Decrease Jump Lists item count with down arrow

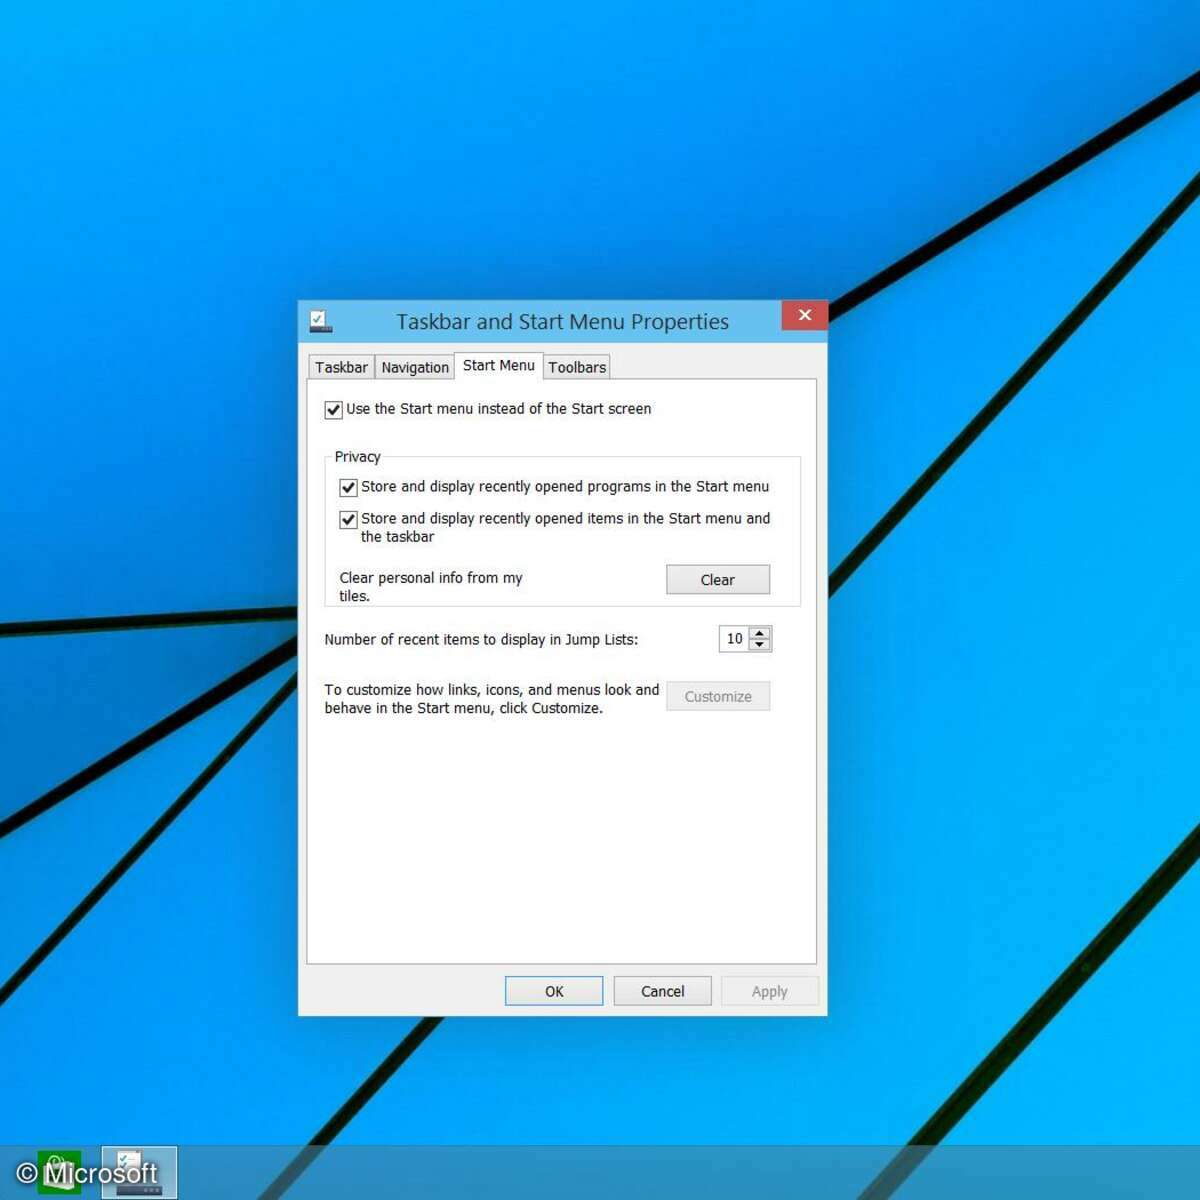[760, 645]
